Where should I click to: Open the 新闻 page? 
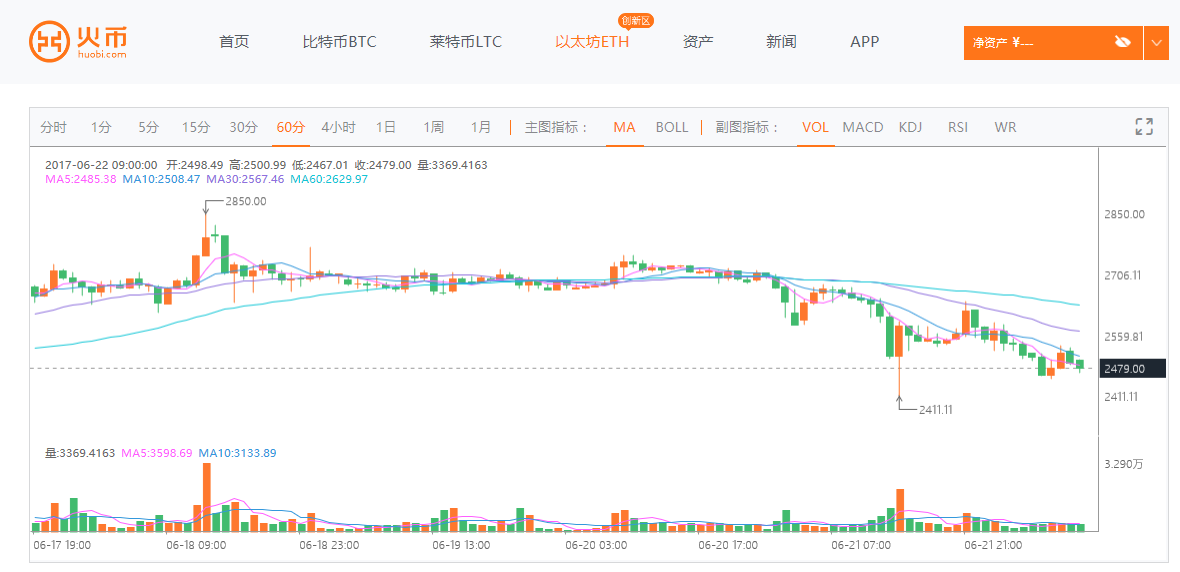click(781, 42)
